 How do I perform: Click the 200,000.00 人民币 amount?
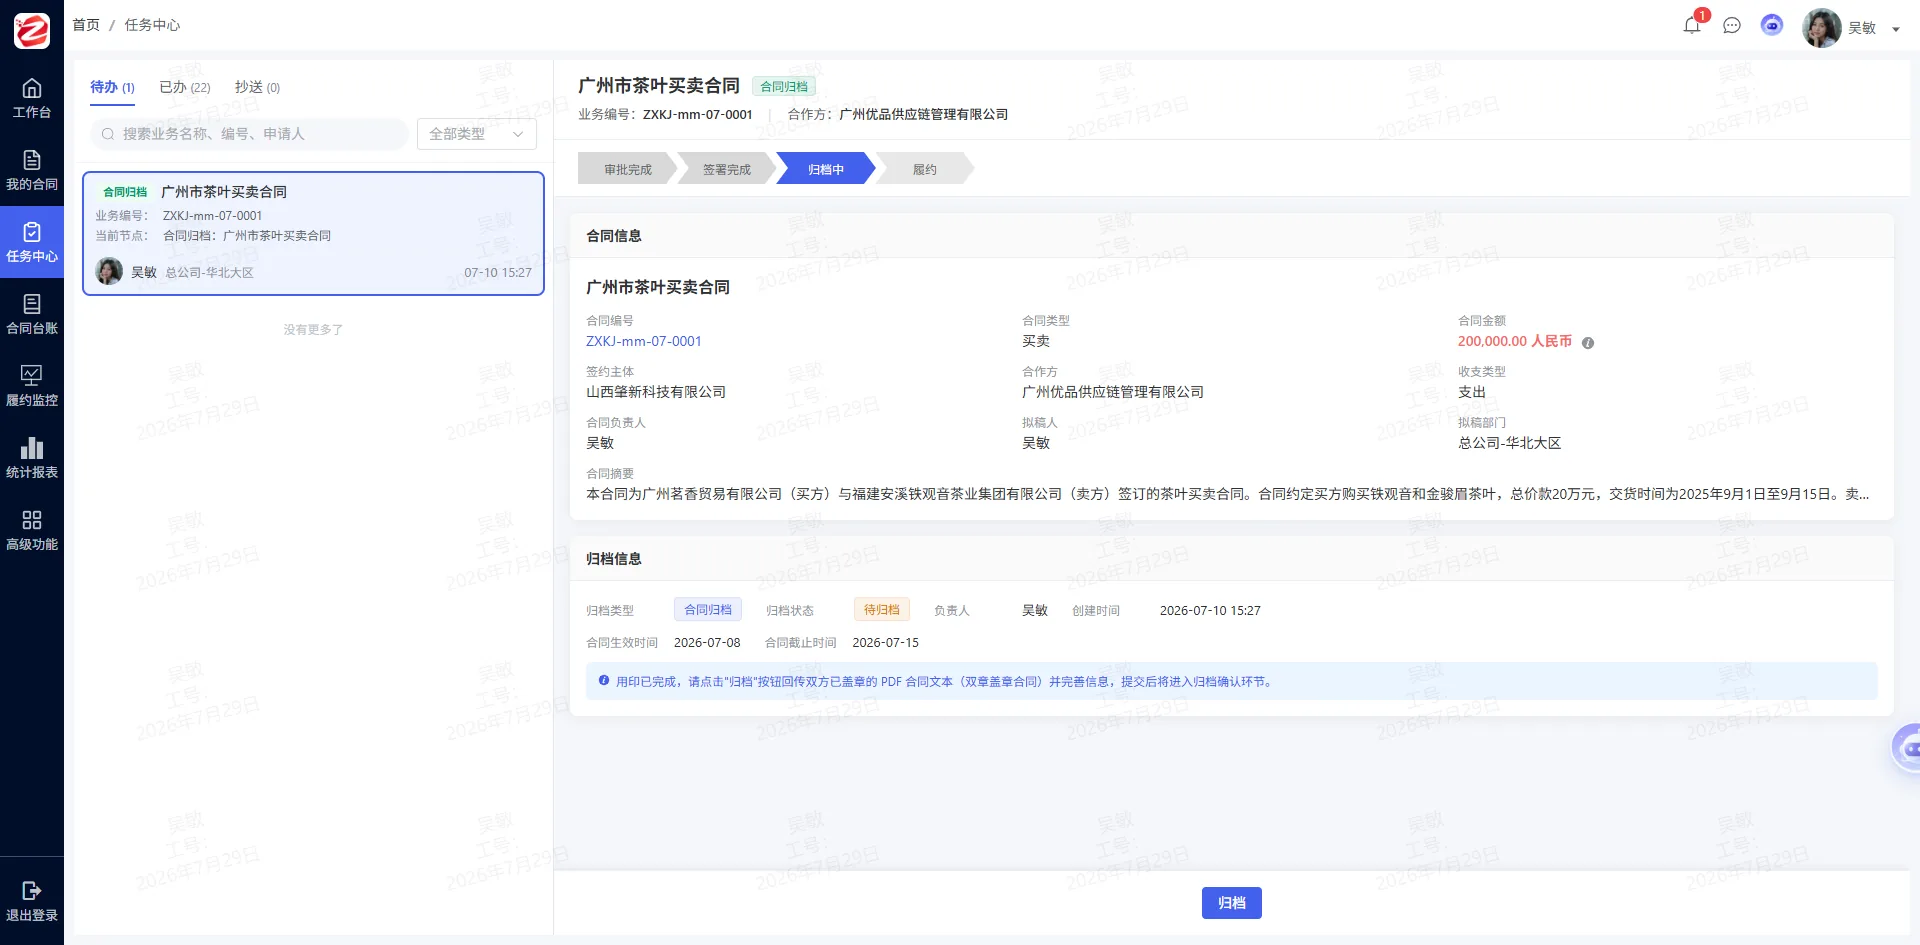(x=1515, y=341)
